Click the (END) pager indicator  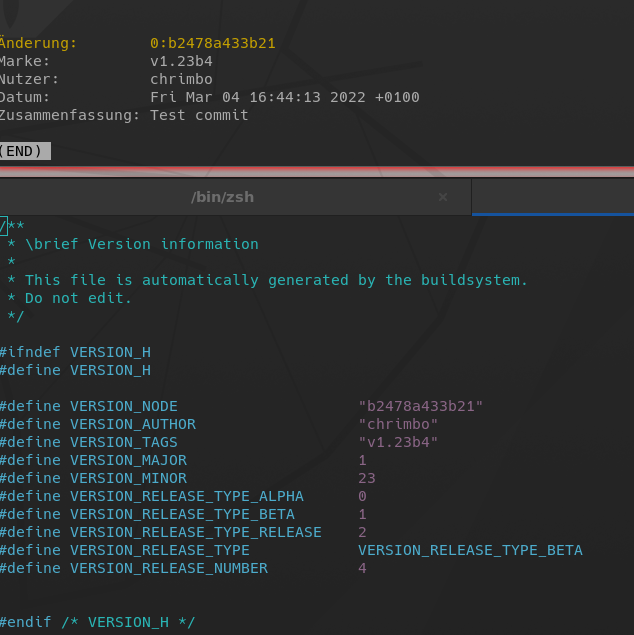click(x=22, y=151)
